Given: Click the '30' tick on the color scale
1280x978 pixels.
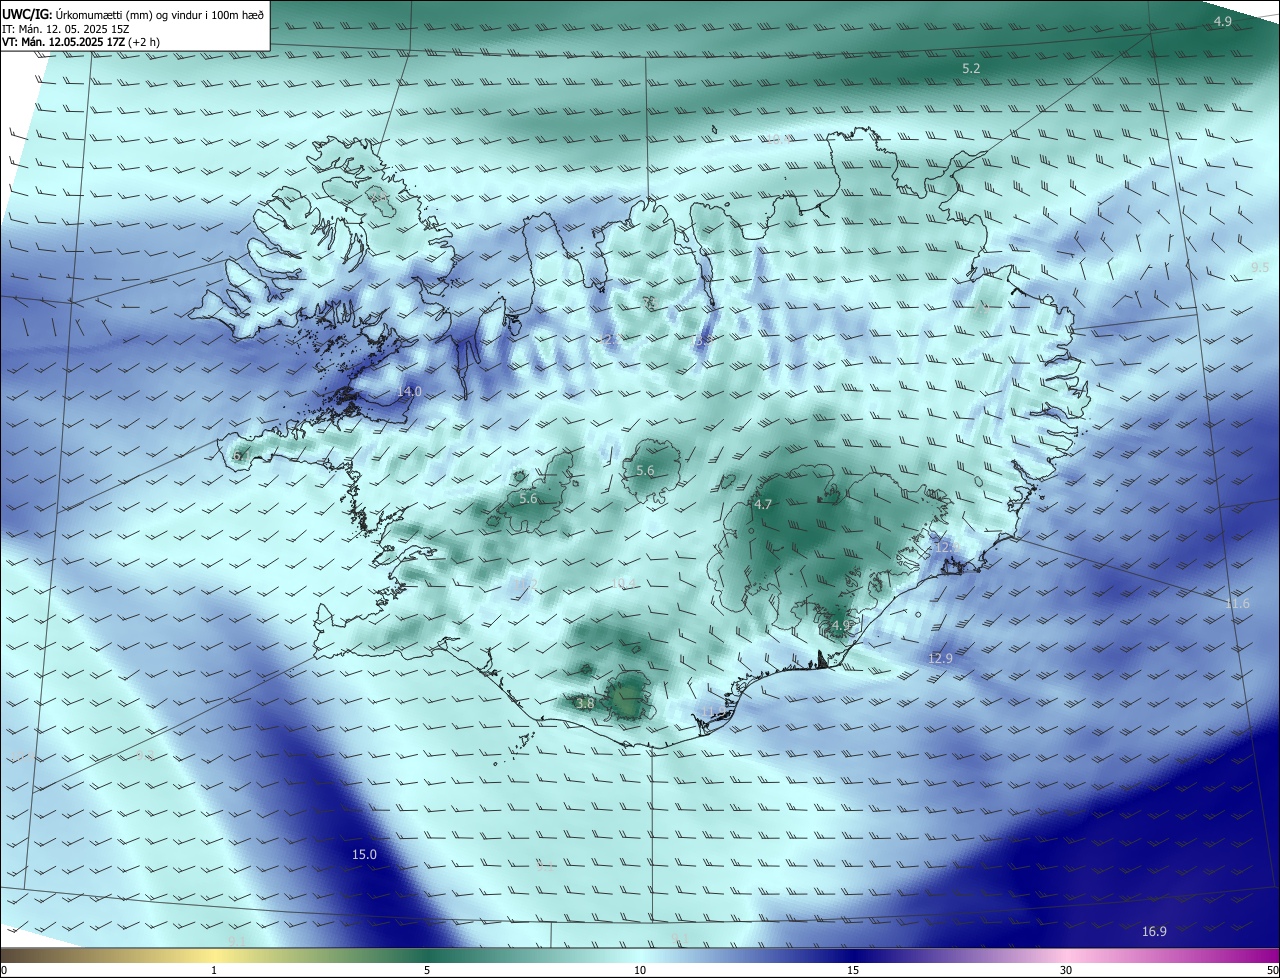Looking at the screenshot, I should click(1066, 970).
